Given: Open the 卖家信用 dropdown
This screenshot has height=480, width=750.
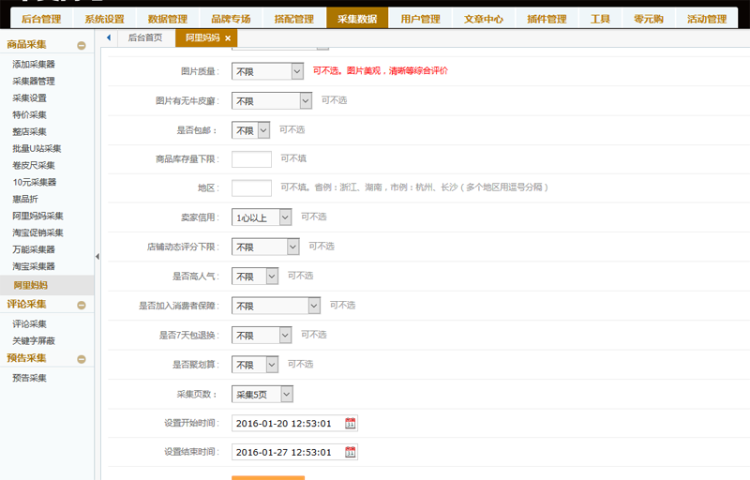Looking at the screenshot, I should tap(261, 218).
